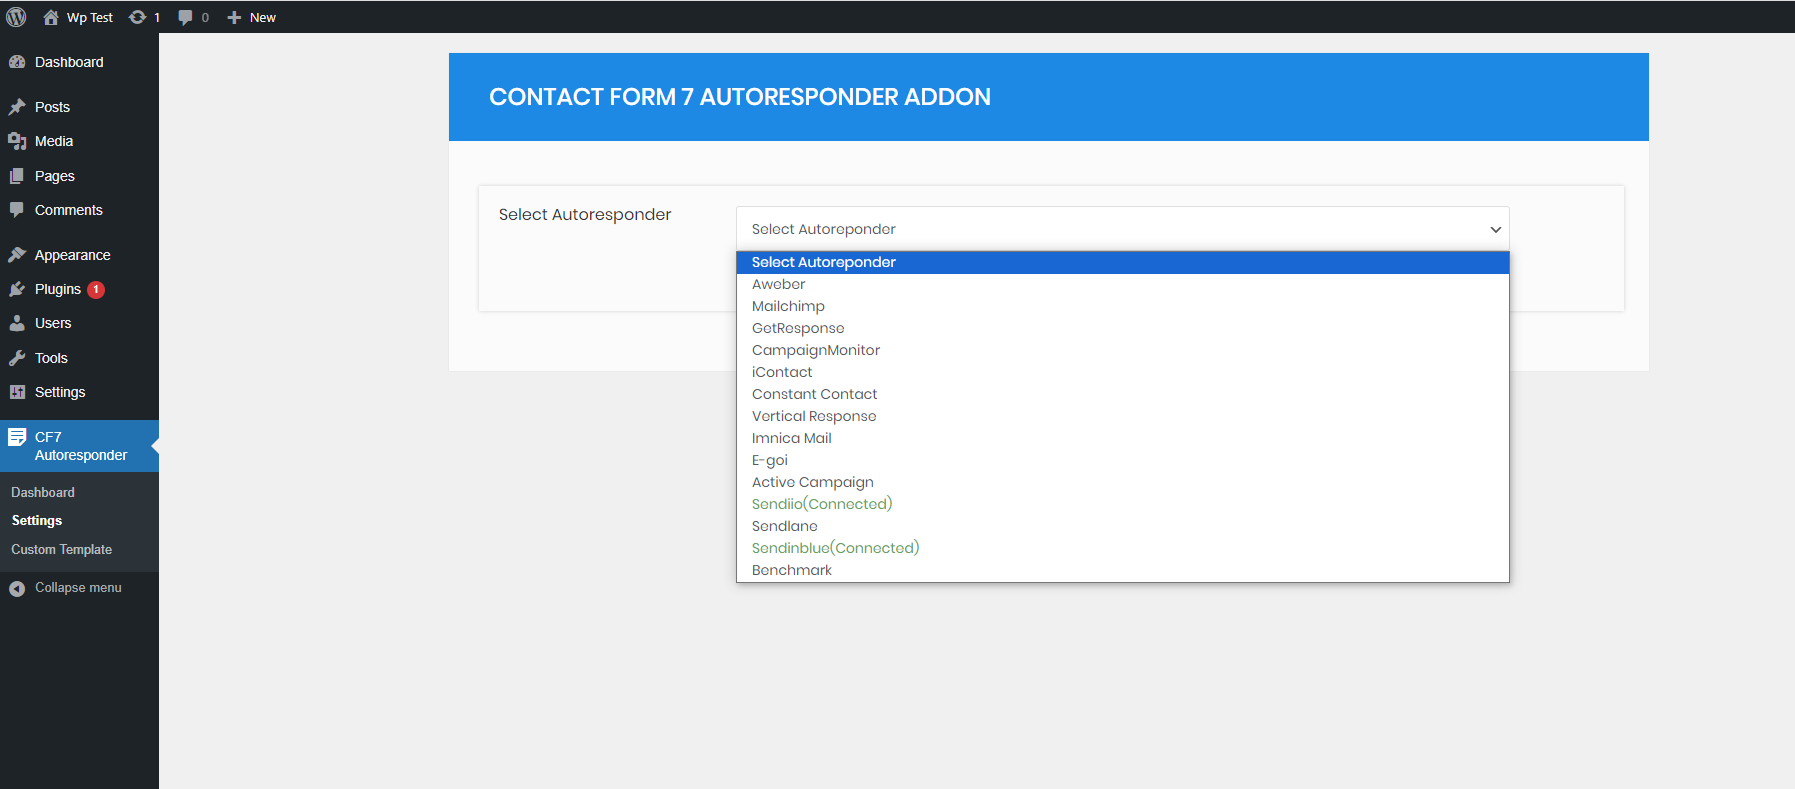
Task: Click the WordPress logo icon
Action: coord(17,17)
